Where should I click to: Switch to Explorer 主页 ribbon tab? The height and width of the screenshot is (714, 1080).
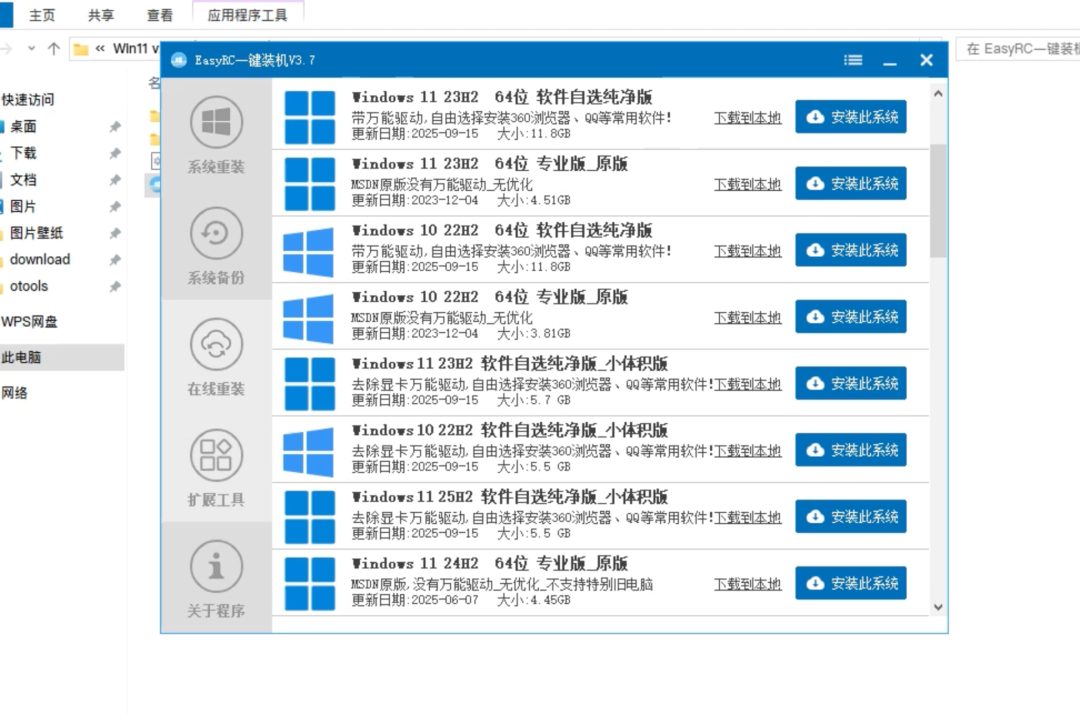42,14
